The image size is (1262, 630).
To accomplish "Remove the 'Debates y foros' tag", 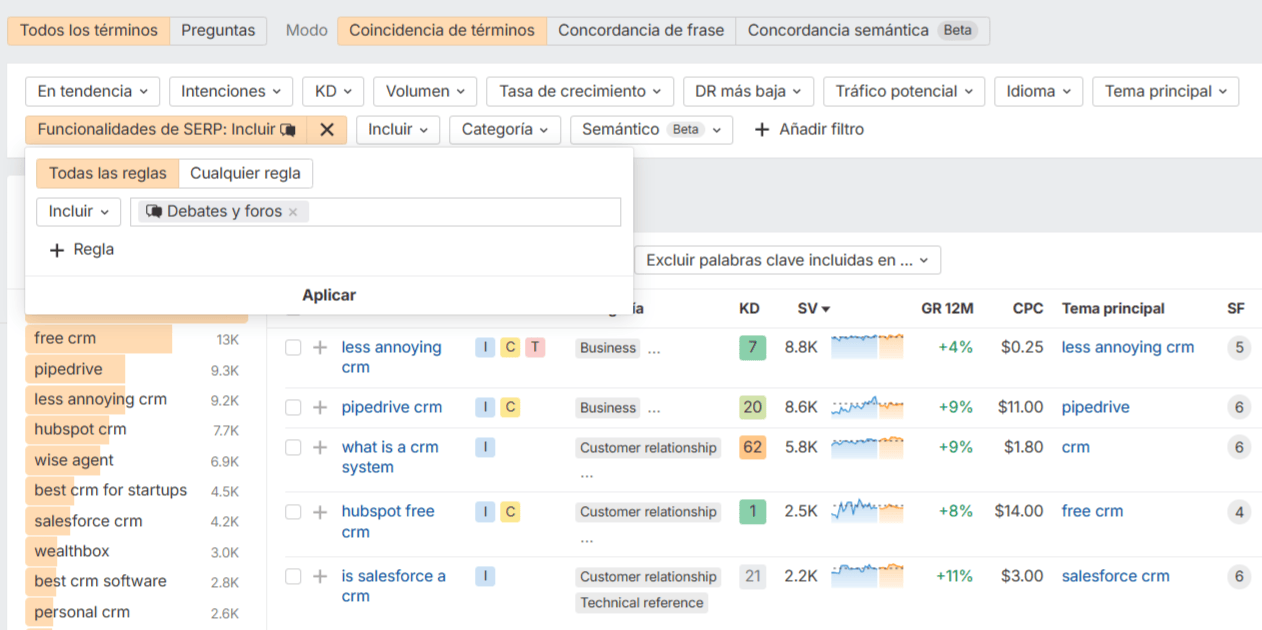I will click(293, 212).
